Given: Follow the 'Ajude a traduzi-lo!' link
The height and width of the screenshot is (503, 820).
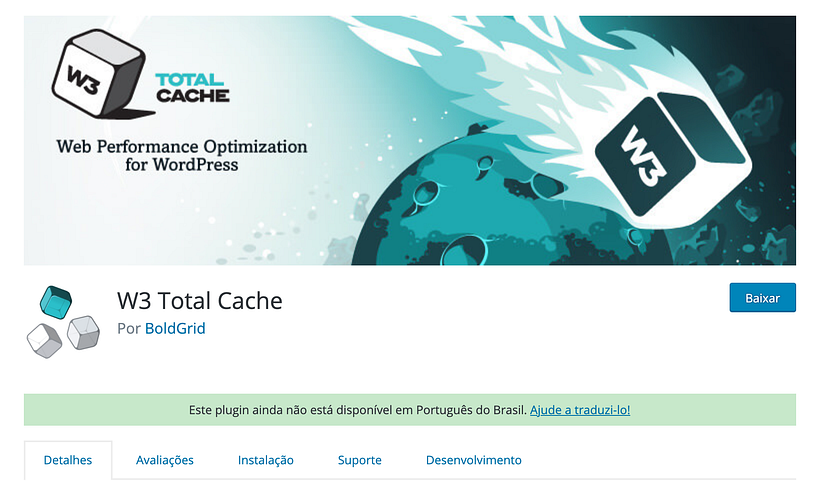Looking at the screenshot, I should click(x=579, y=410).
